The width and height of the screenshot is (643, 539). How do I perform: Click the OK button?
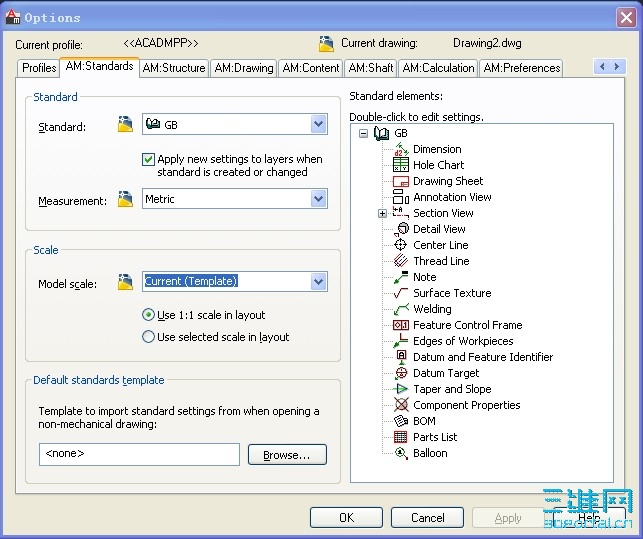tap(347, 518)
